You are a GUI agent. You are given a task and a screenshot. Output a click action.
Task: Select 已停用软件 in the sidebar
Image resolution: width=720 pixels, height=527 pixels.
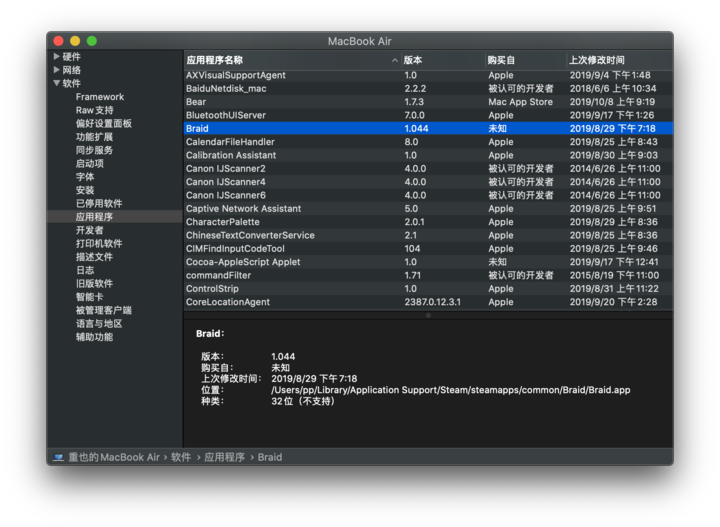pyautogui.click(x=99, y=203)
